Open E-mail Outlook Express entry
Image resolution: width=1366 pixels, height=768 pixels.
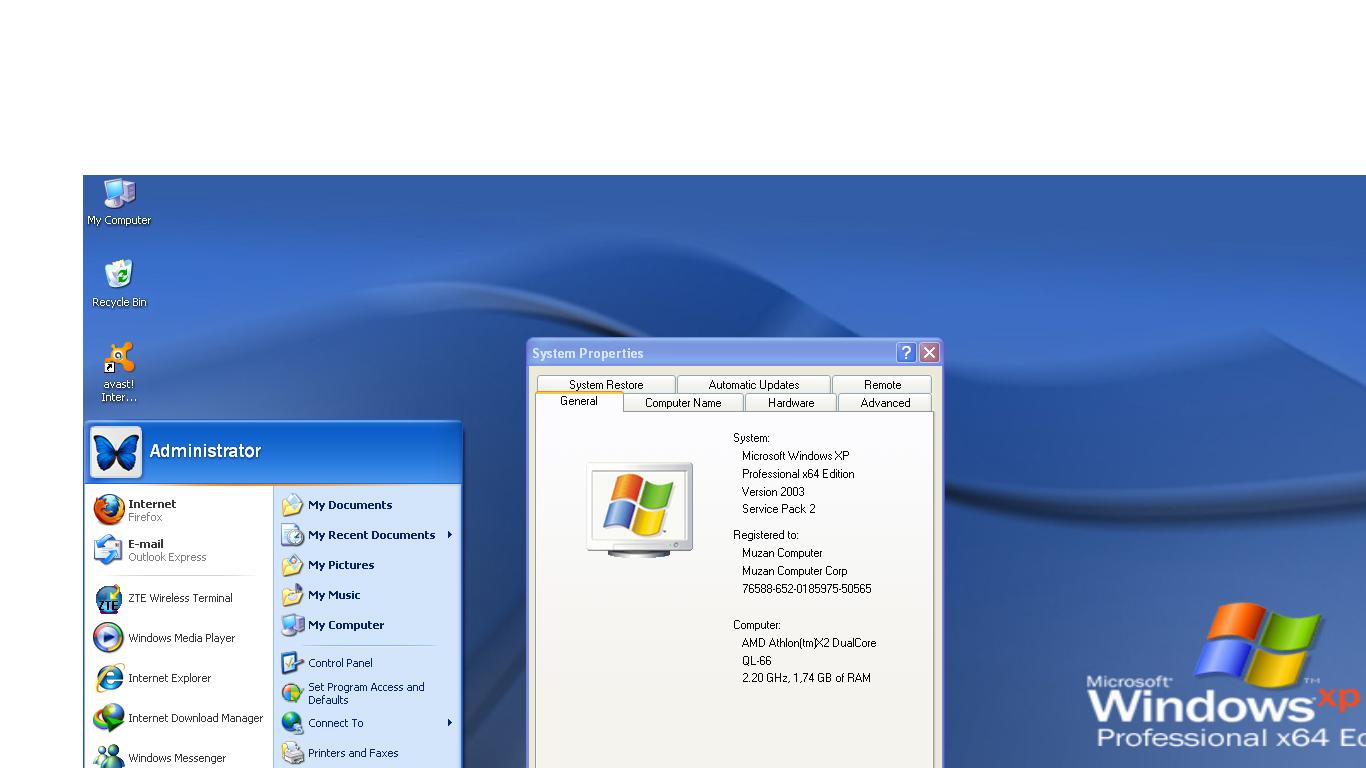click(x=179, y=550)
